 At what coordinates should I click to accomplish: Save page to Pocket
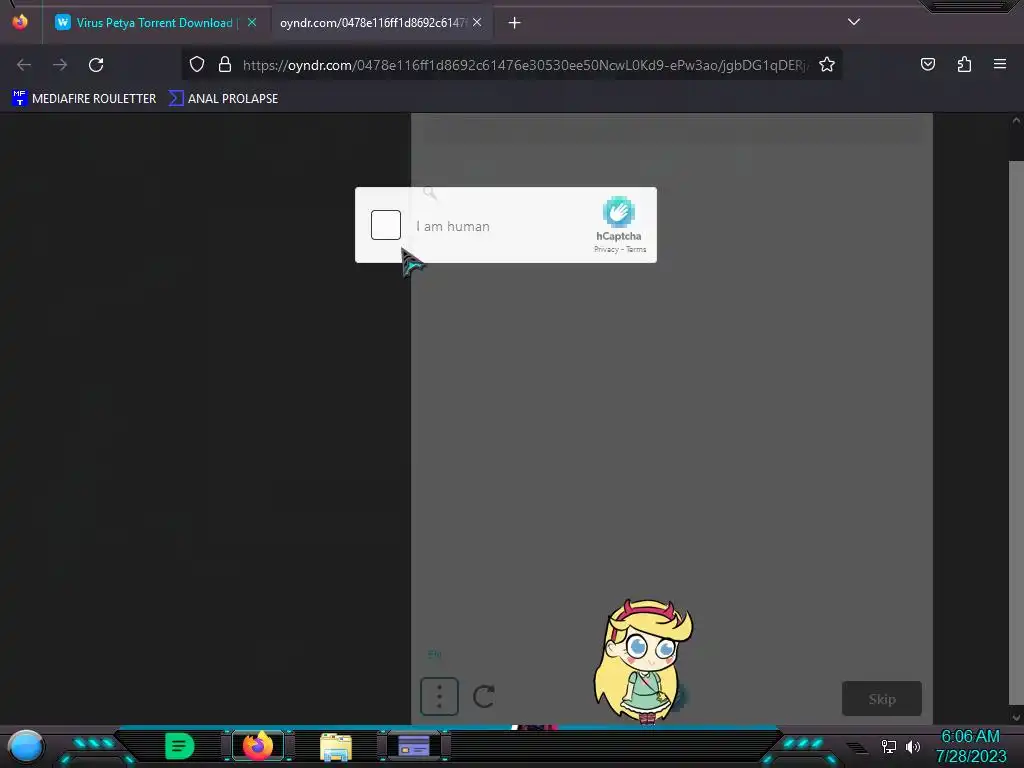click(927, 64)
